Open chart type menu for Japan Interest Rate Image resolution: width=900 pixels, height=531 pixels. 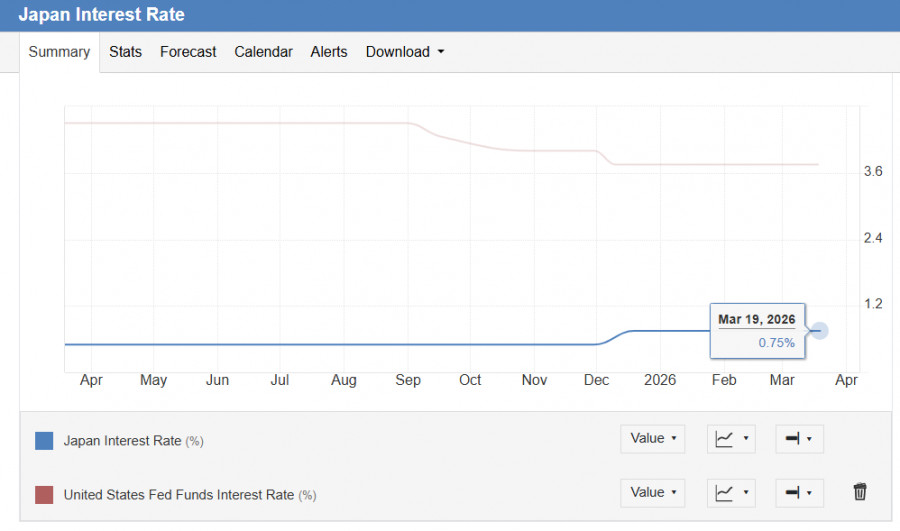[x=732, y=438]
